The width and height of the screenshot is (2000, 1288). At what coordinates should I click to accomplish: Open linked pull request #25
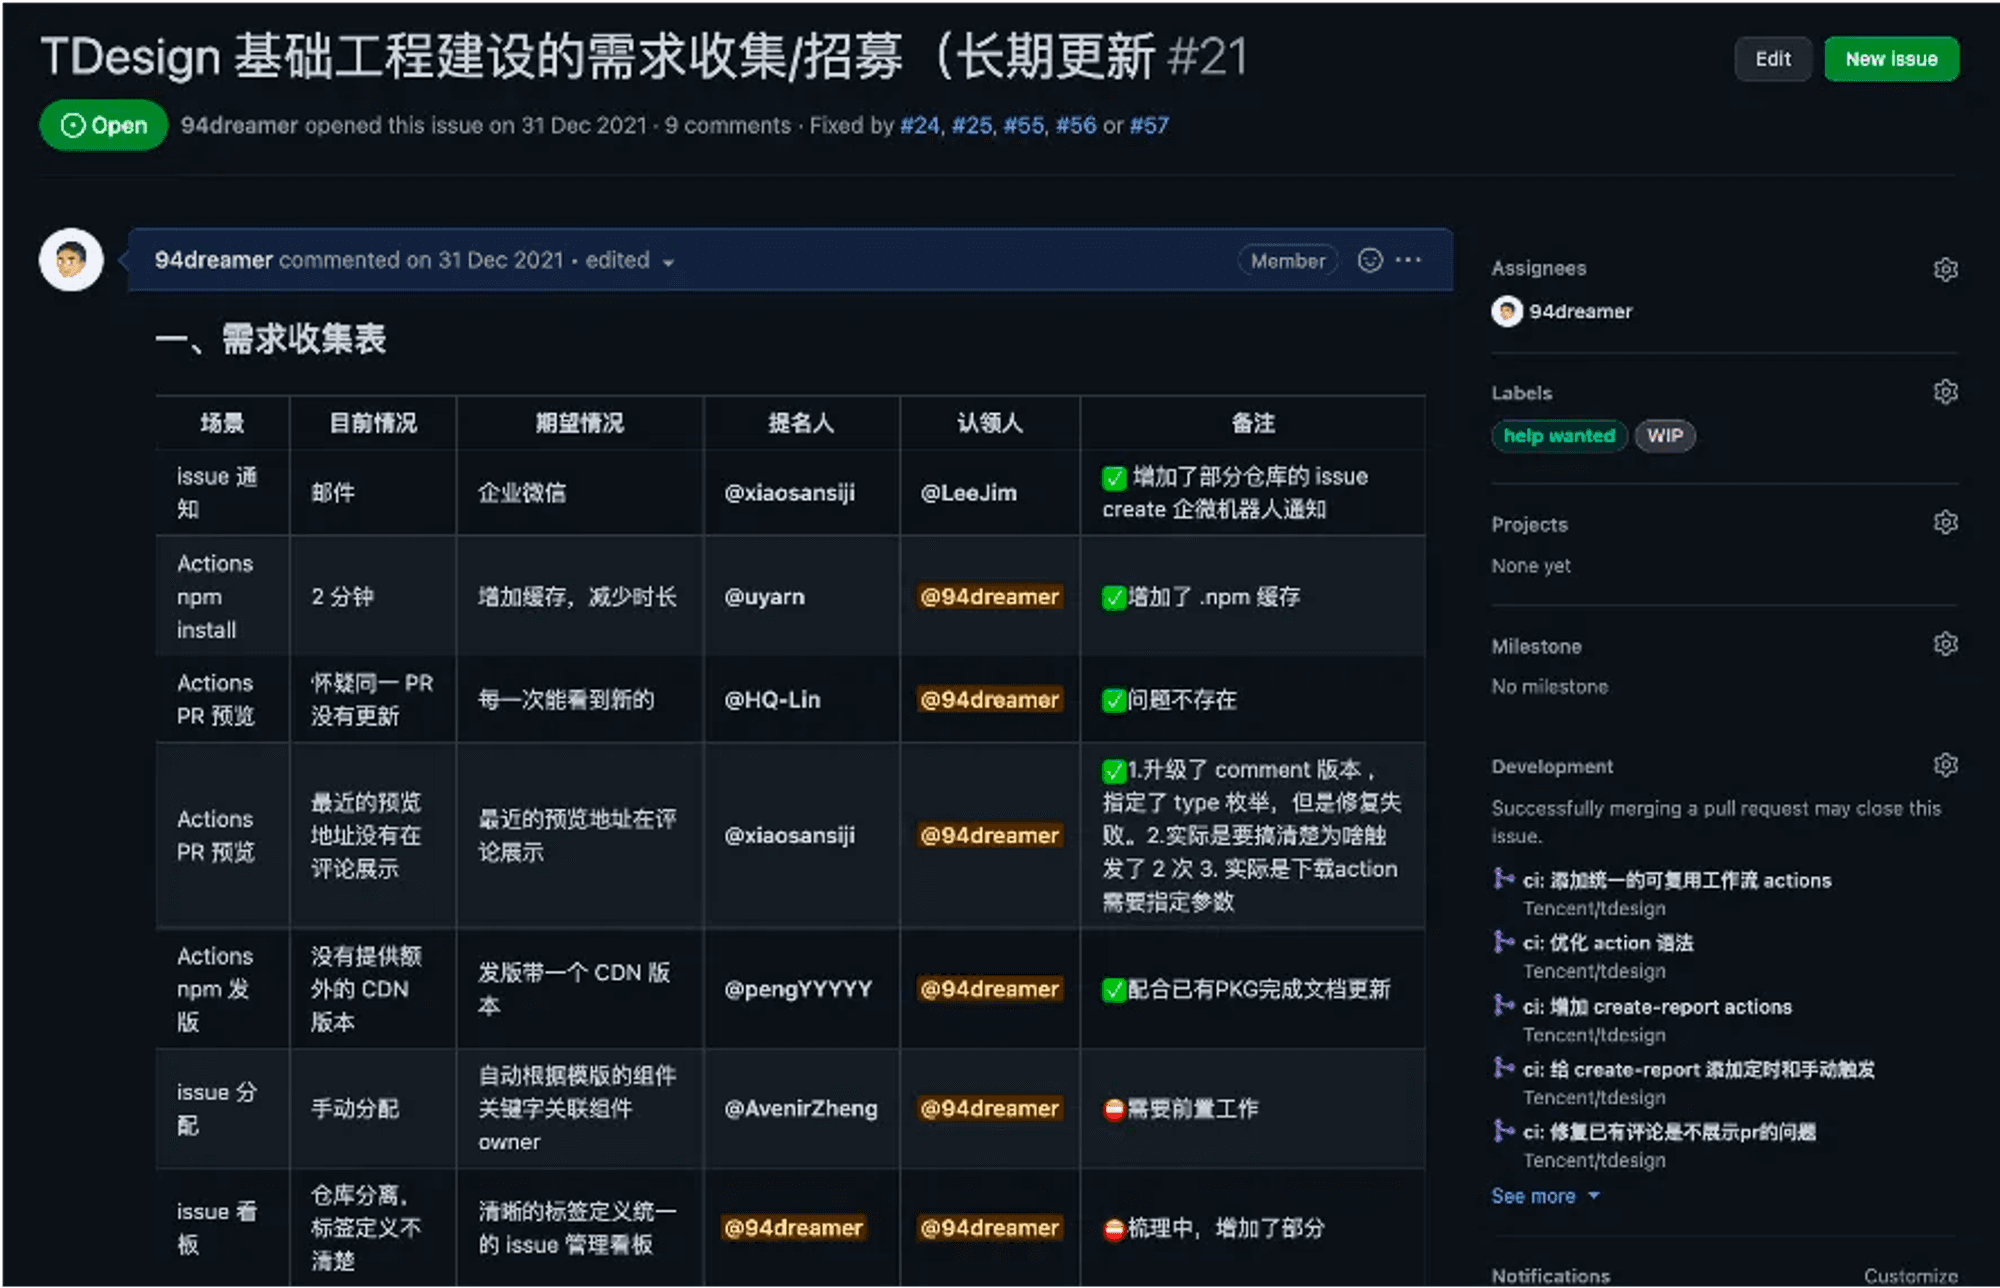click(972, 125)
